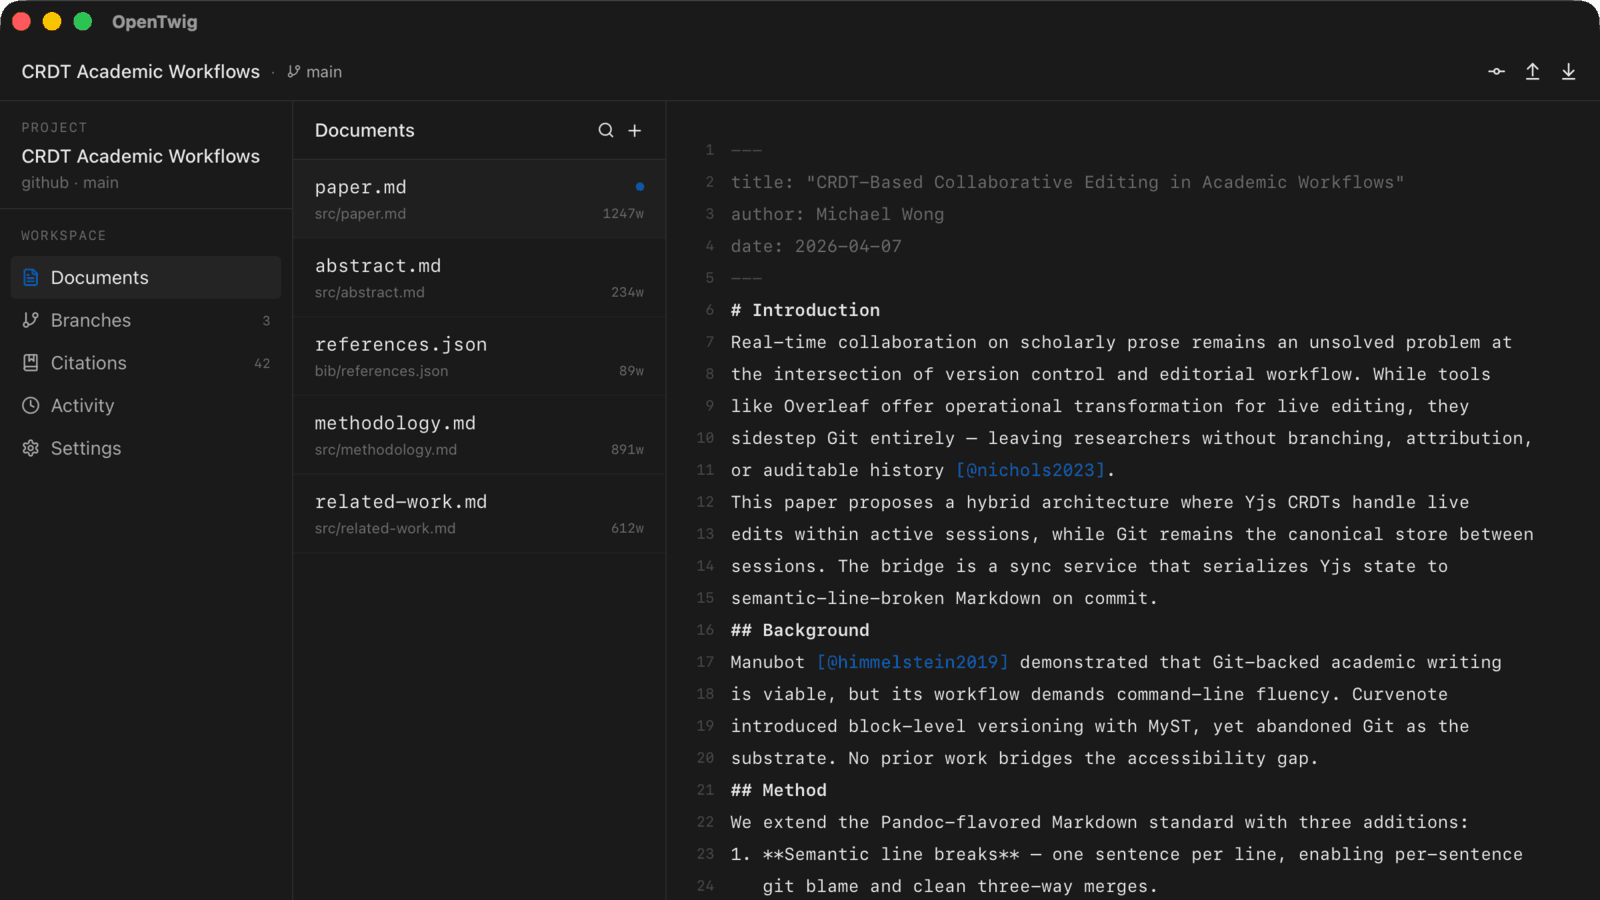The image size is (1600, 900).
Task: Open the Branches workspace section
Action: tap(146, 320)
